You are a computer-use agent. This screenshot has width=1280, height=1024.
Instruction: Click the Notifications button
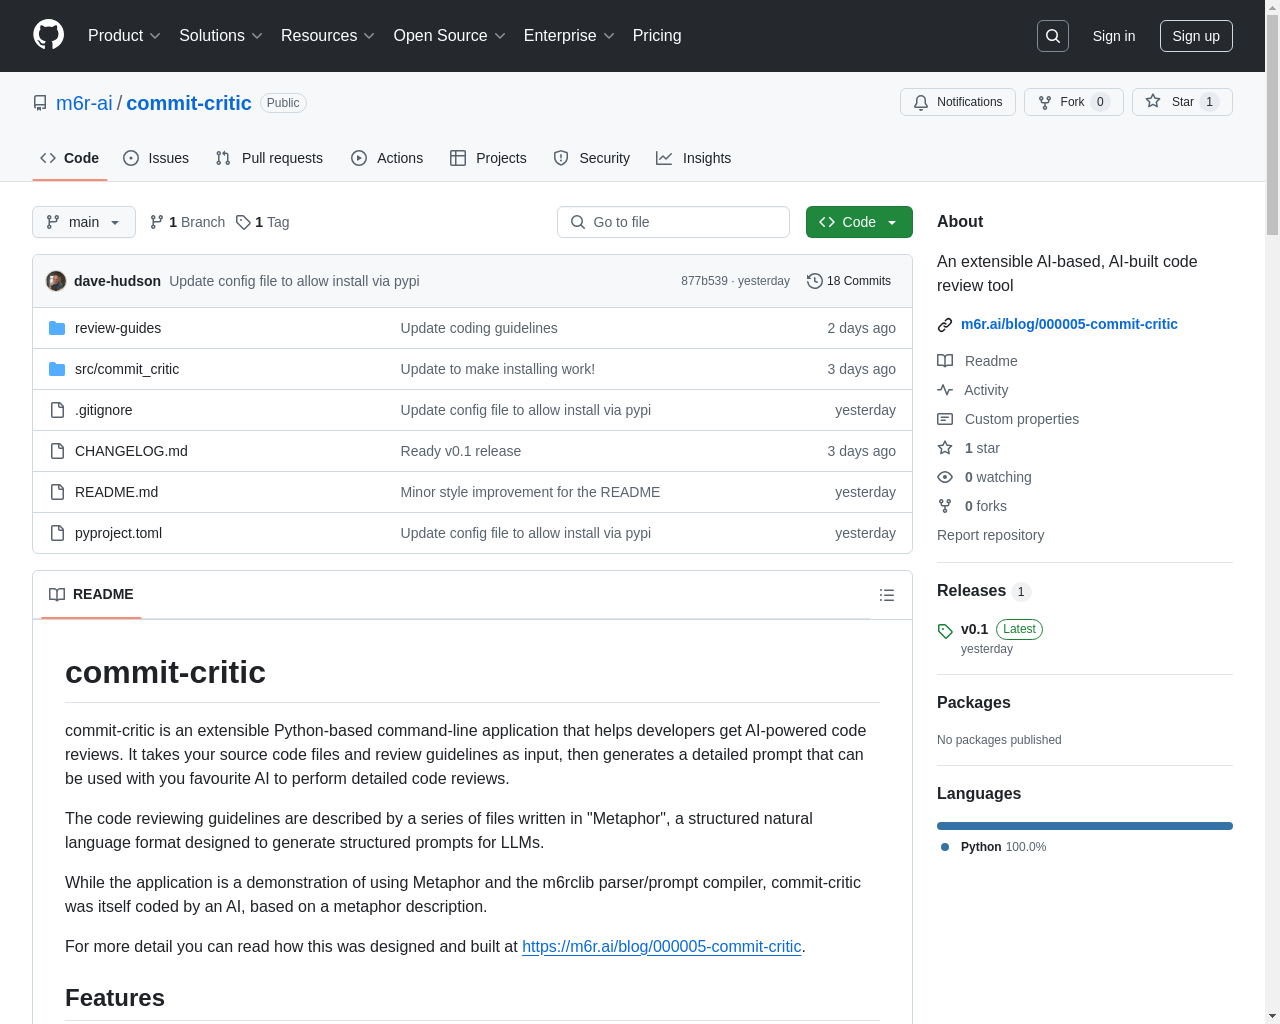point(958,102)
